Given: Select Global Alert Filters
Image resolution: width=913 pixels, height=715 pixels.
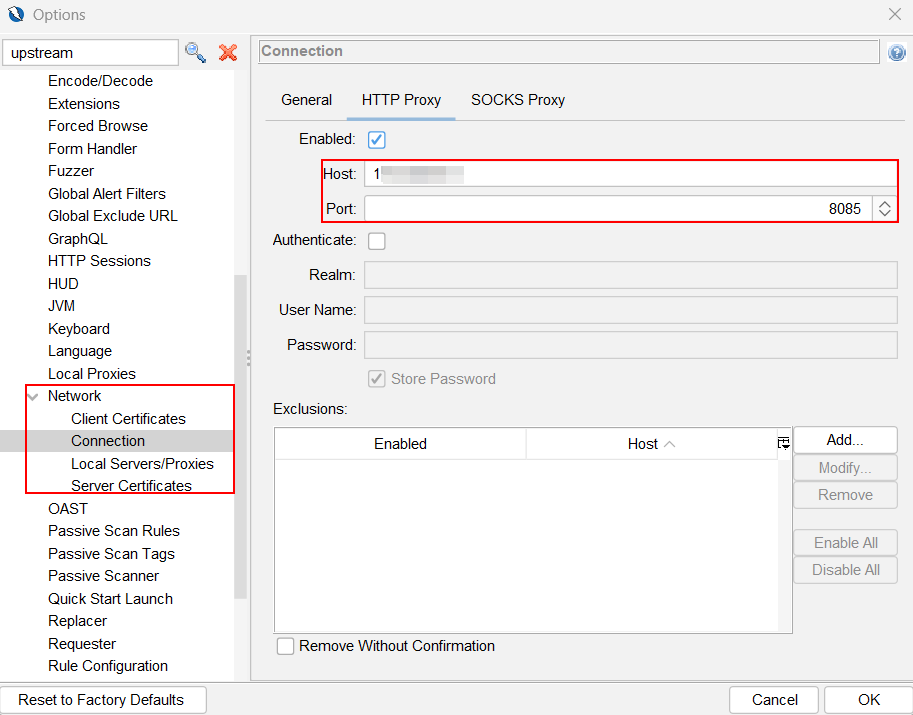Looking at the screenshot, I should click(x=107, y=194).
